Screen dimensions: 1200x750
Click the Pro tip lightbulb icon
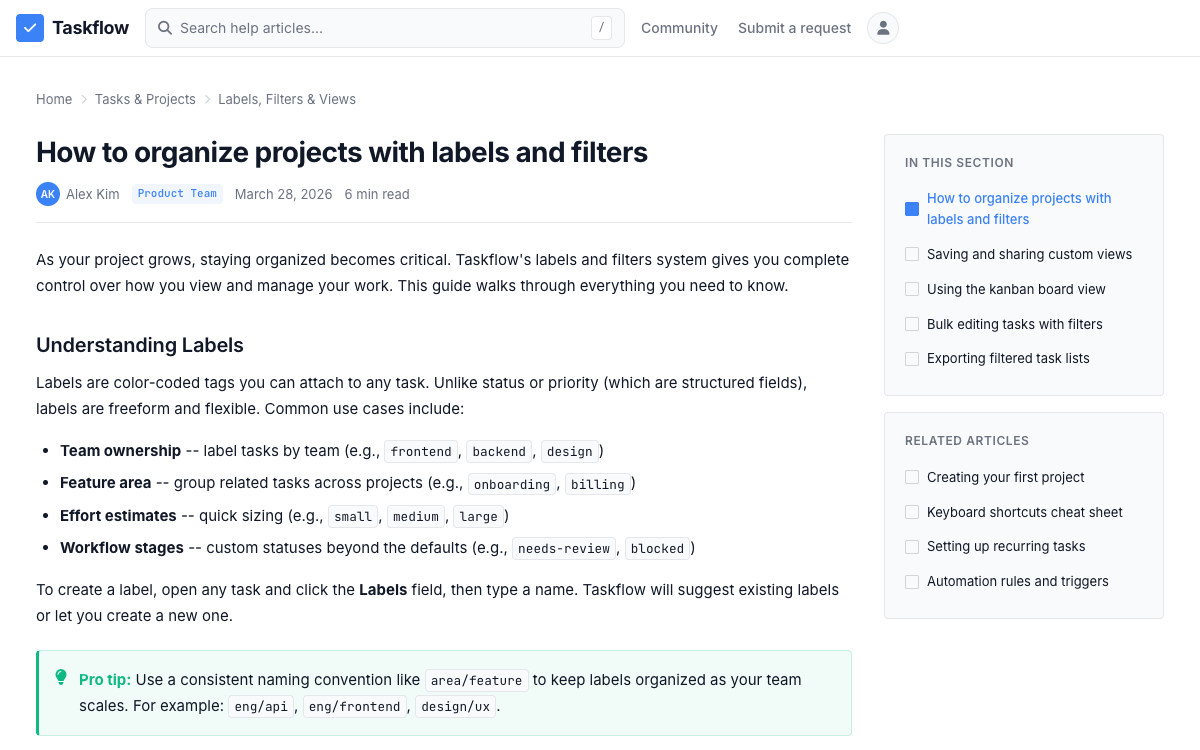click(x=61, y=678)
